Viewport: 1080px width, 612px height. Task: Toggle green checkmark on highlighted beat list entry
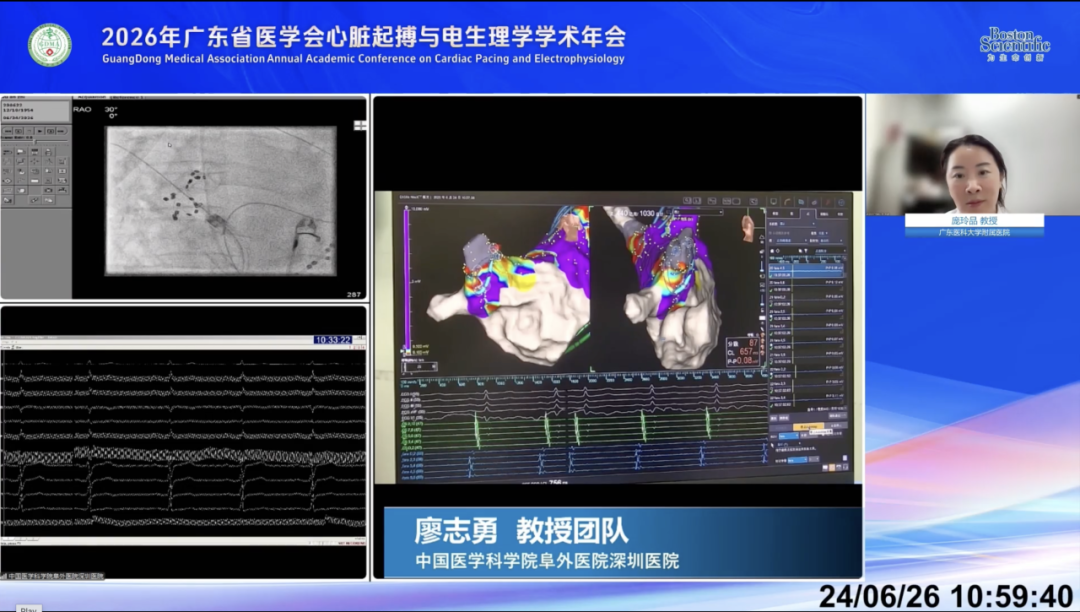point(771,275)
